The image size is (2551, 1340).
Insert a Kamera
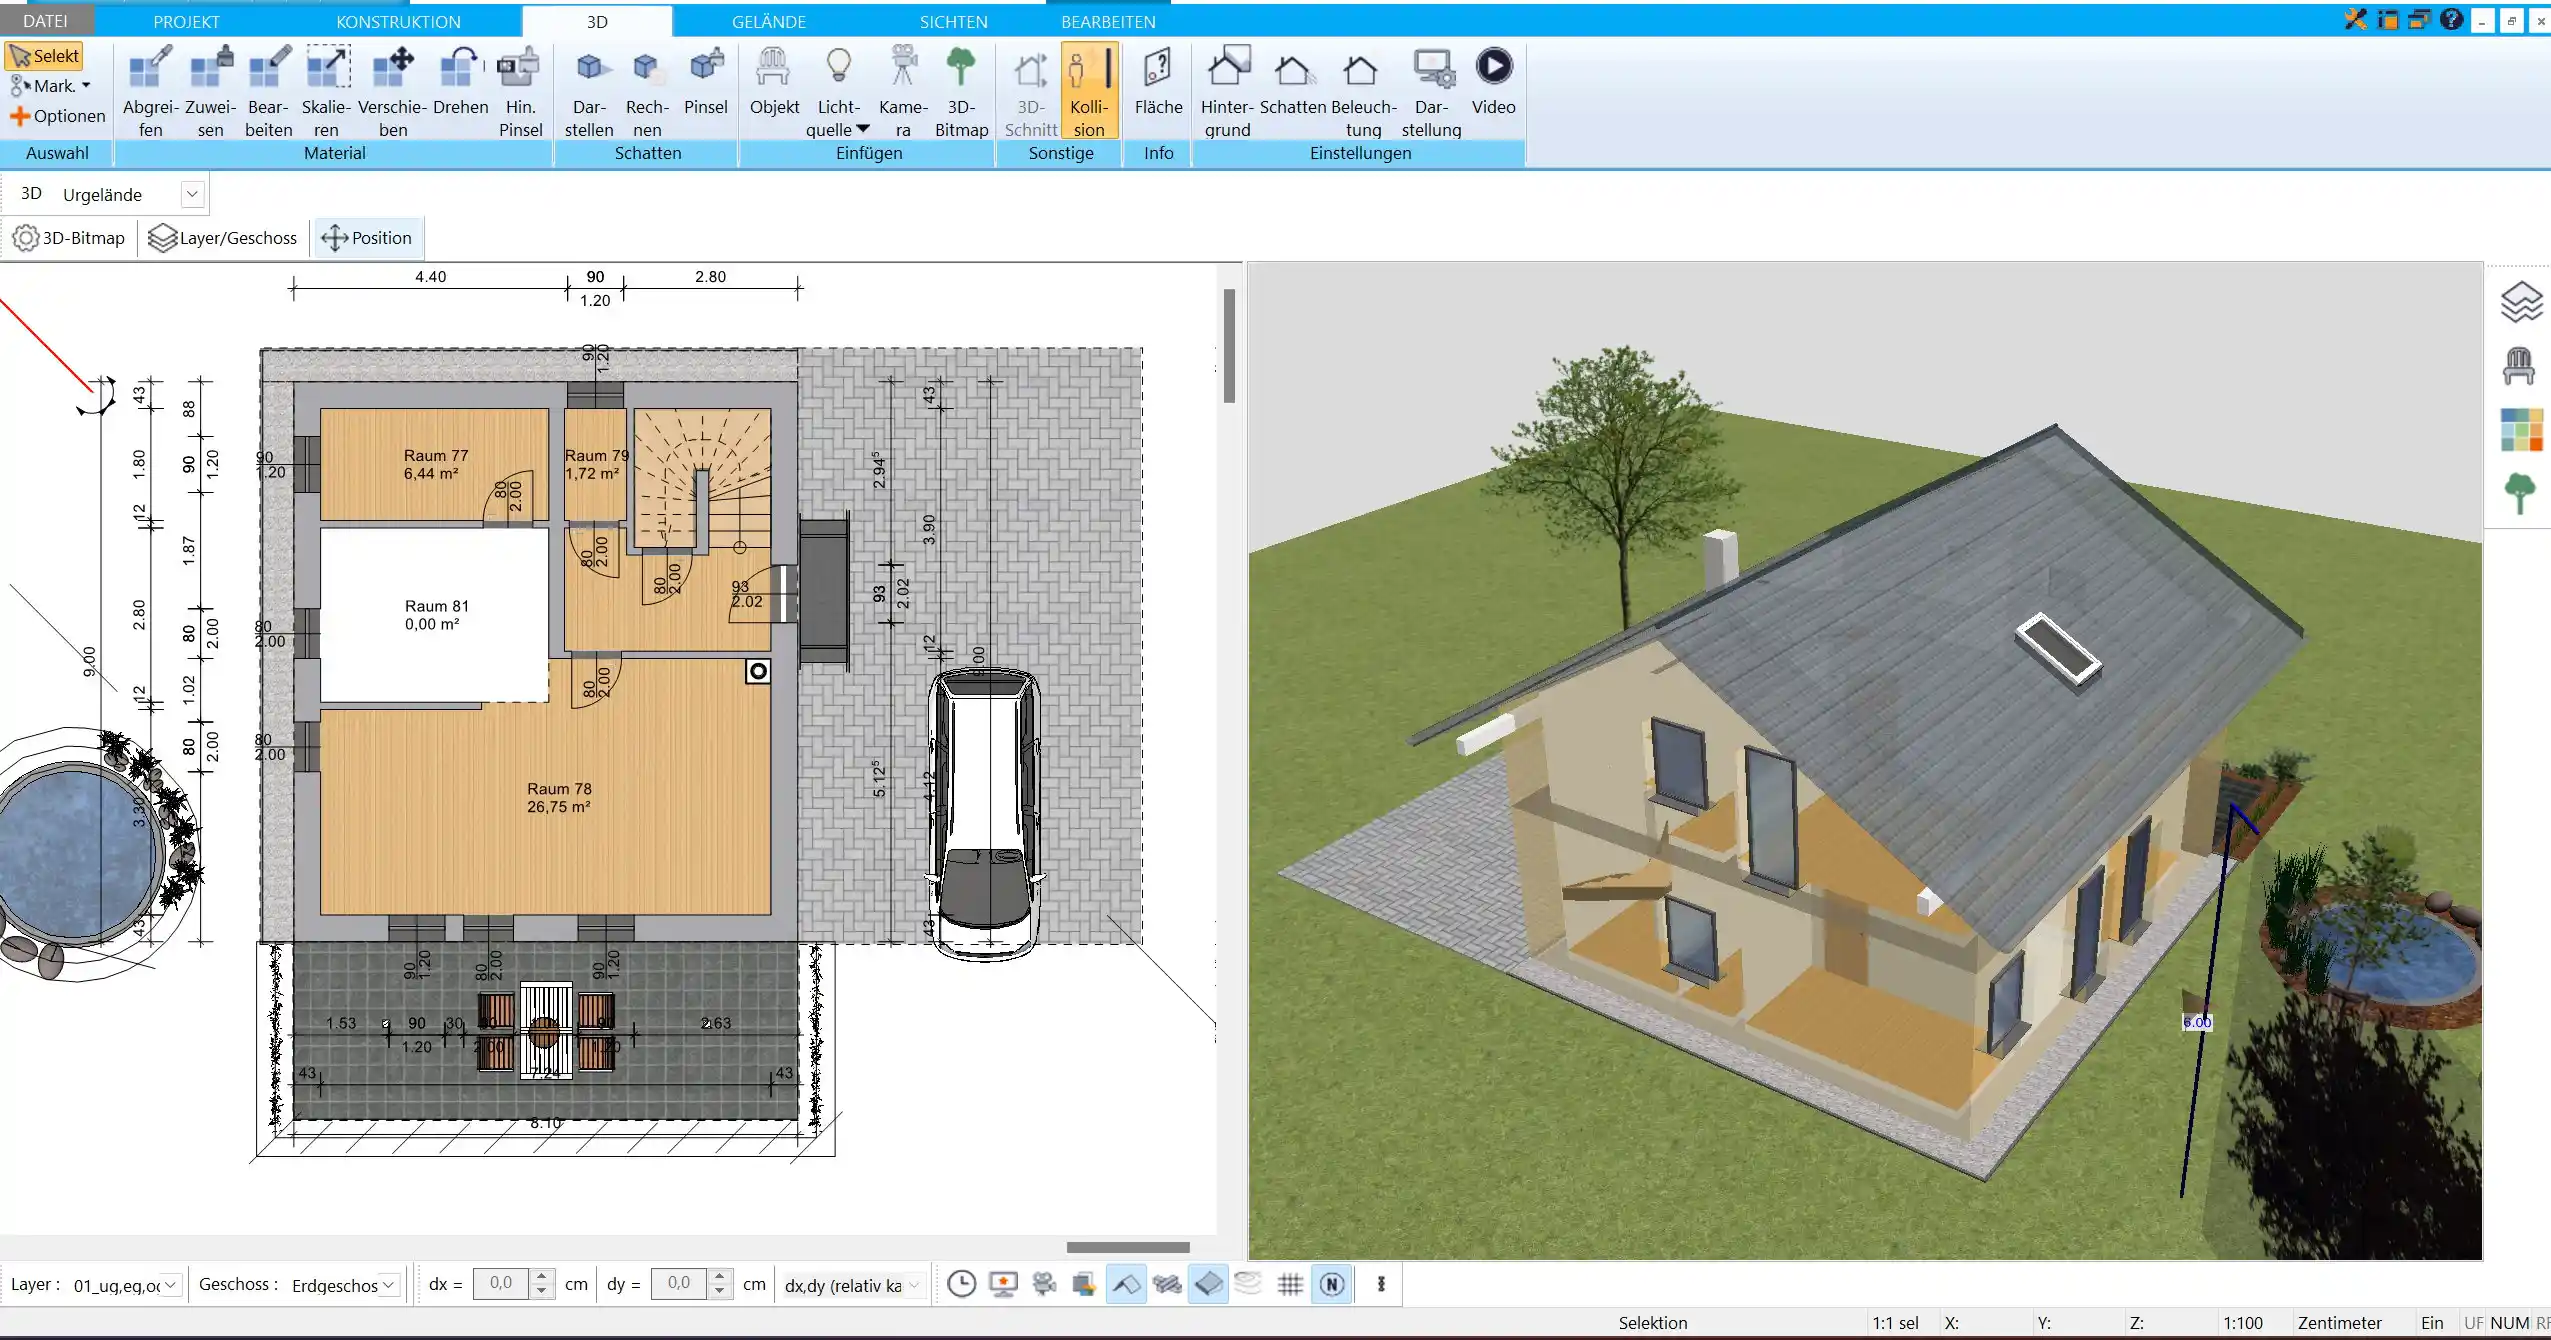tap(903, 92)
